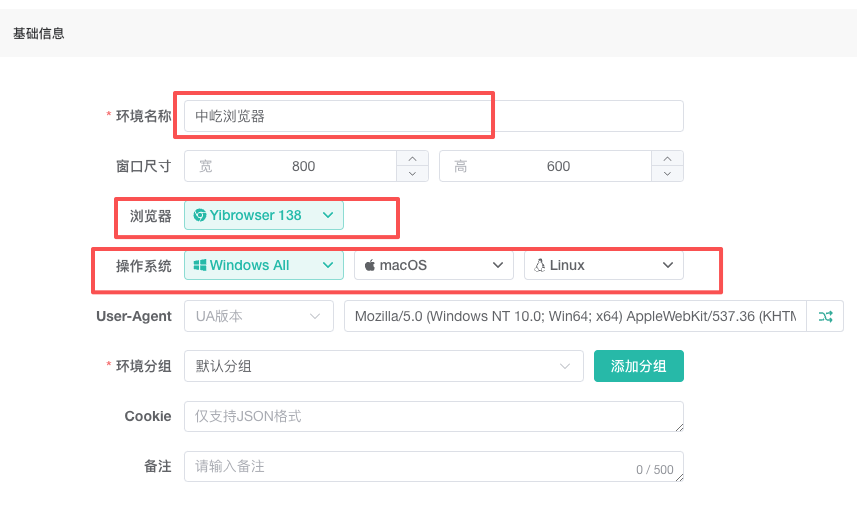The width and height of the screenshot is (857, 508).
Task: Open the Windows All dropdown
Action: point(327,265)
